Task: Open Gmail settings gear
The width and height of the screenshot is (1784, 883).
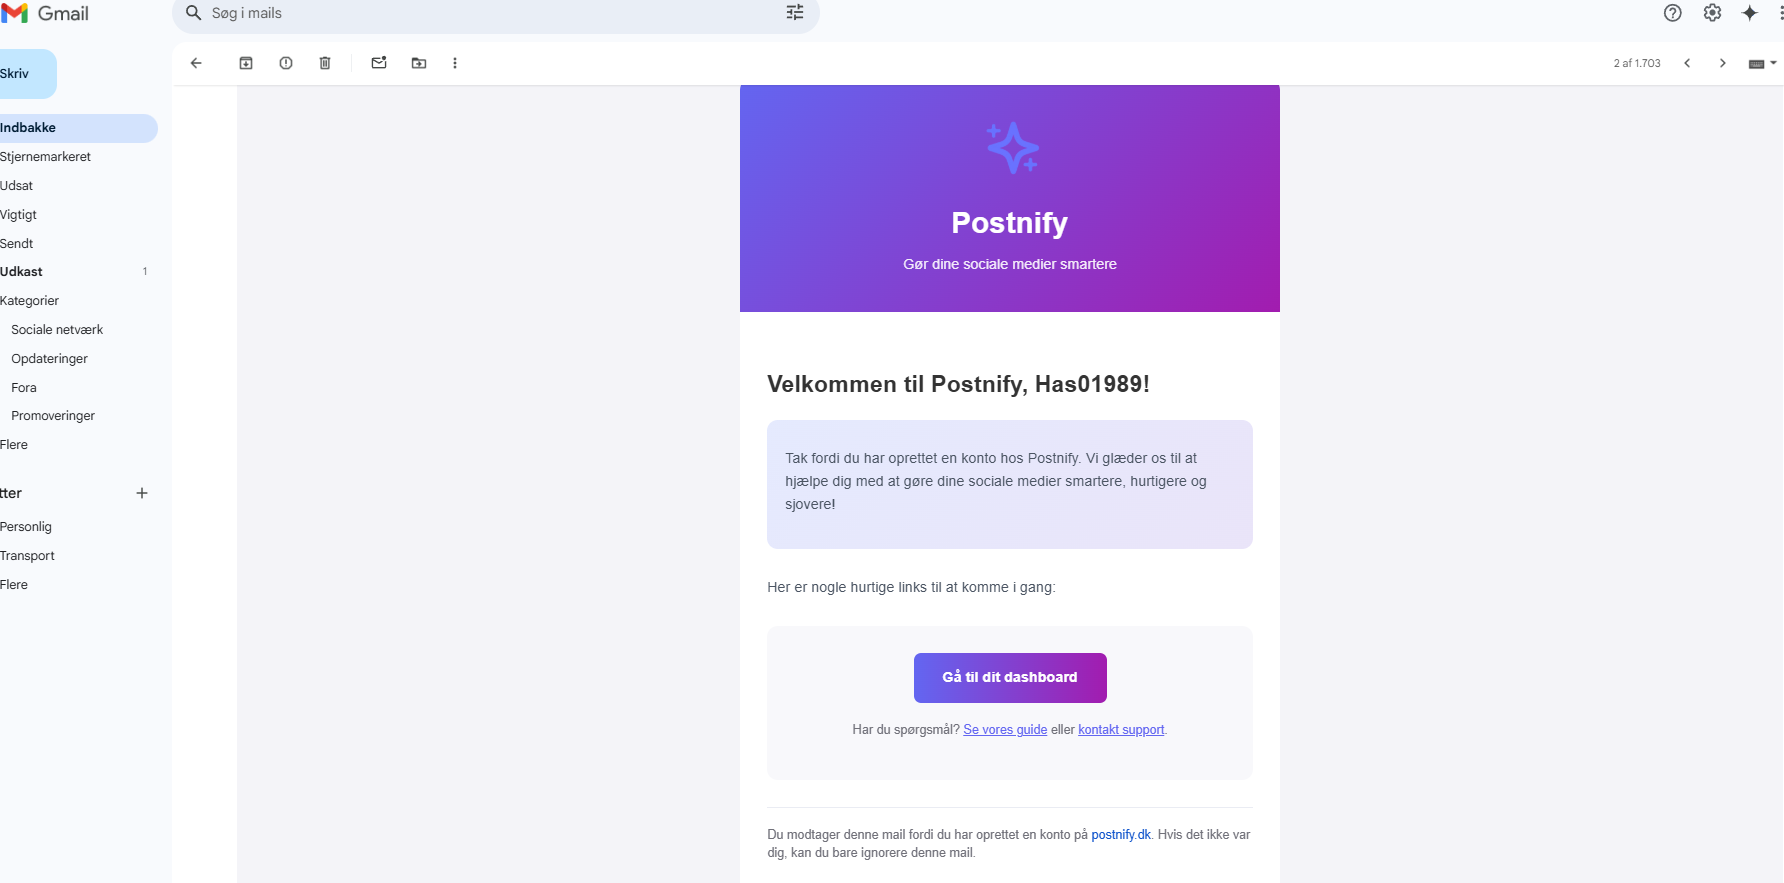Action: pyautogui.click(x=1712, y=13)
